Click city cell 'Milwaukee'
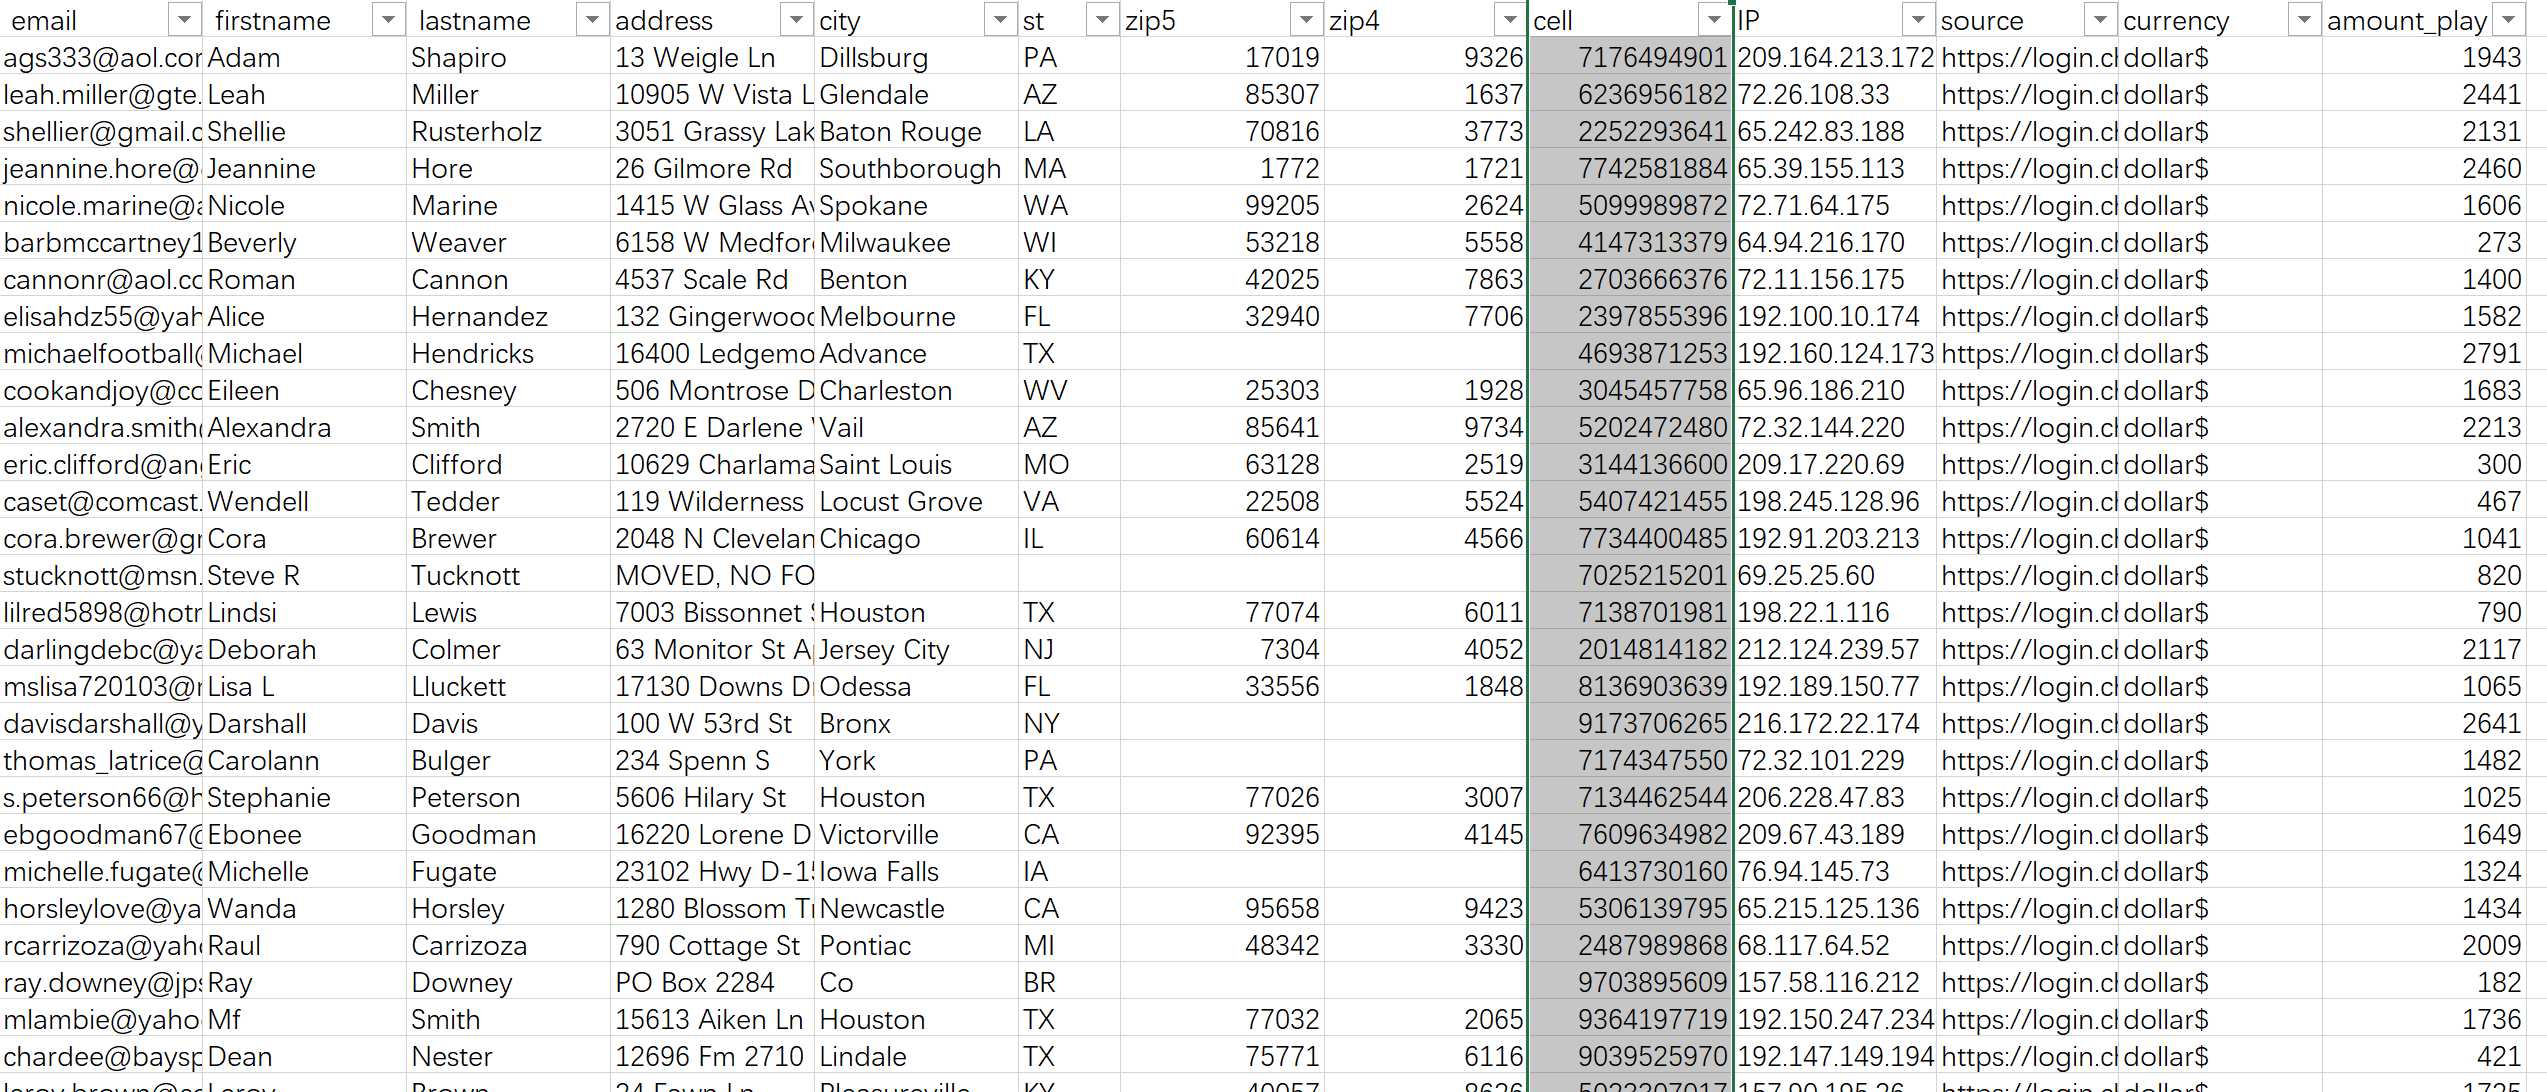This screenshot has height=1092, width=2547. point(917,243)
